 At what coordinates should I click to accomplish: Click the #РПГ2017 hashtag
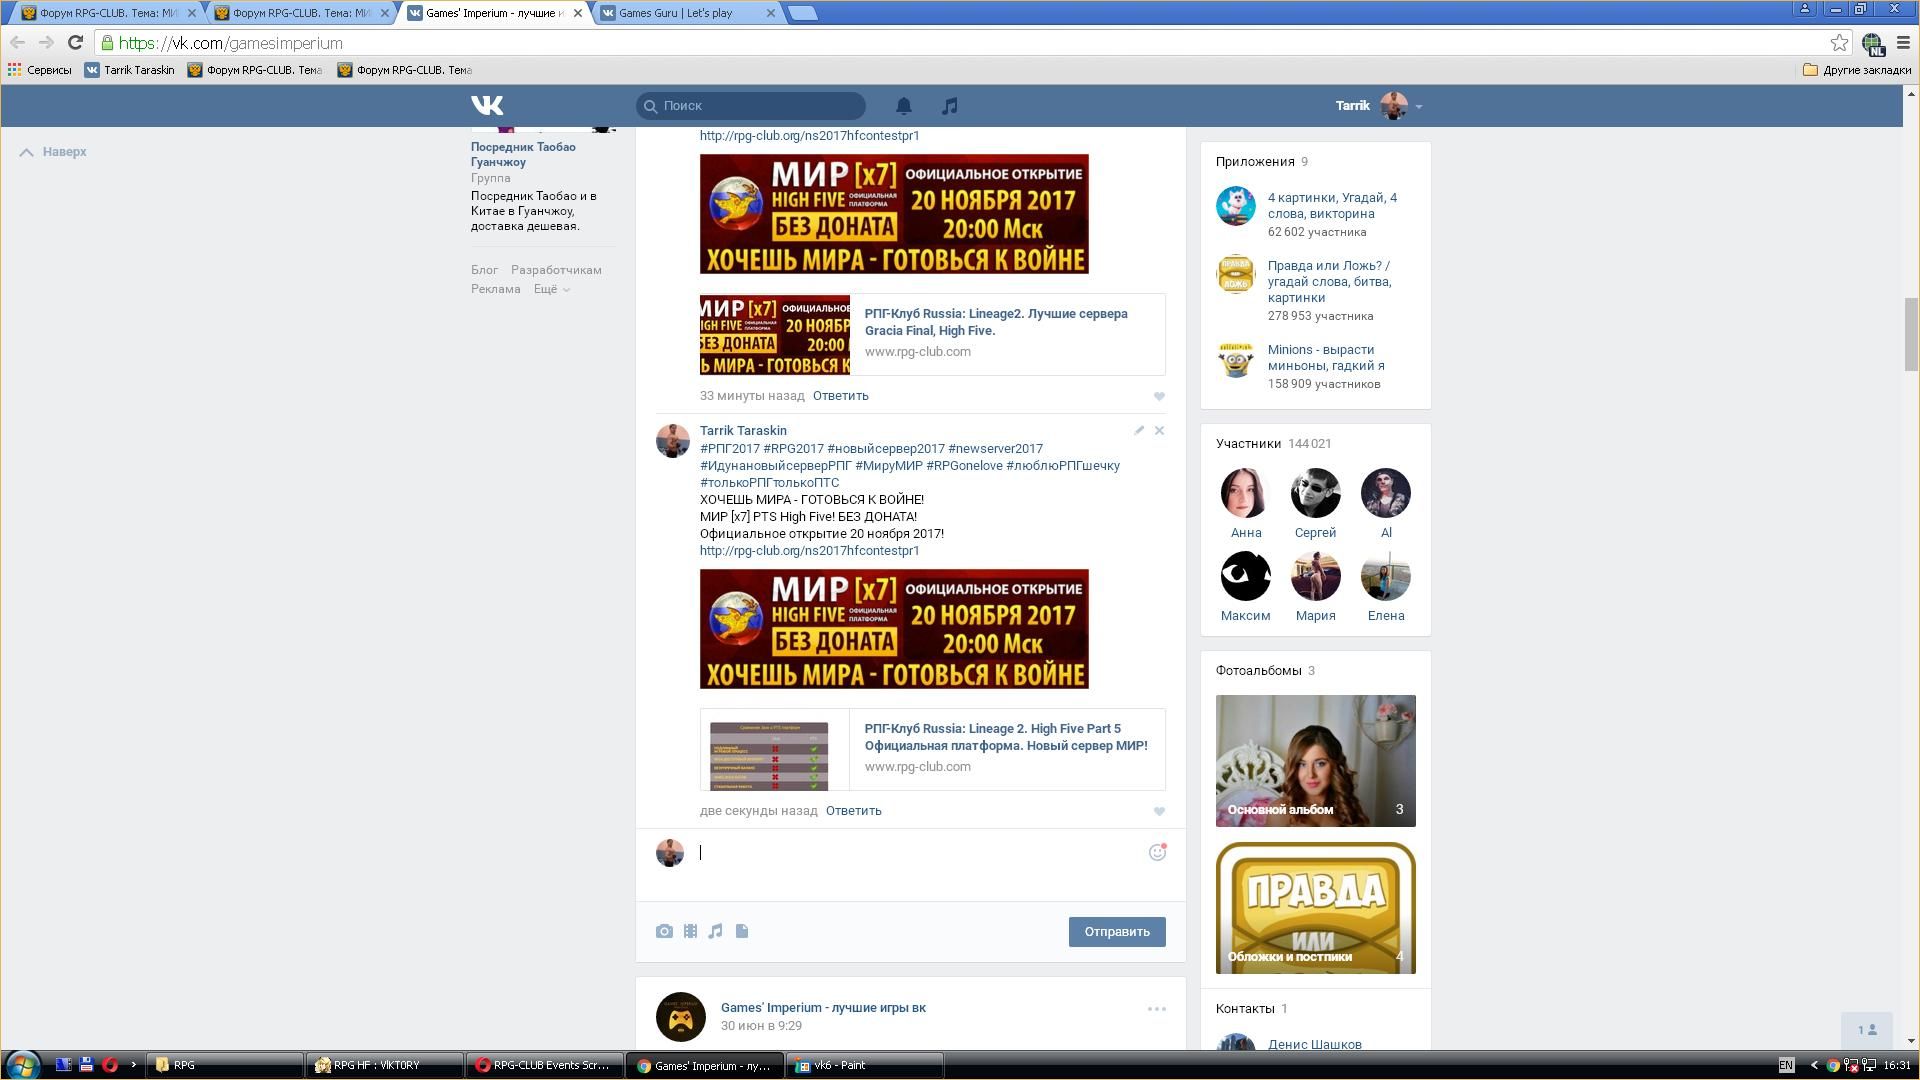(x=730, y=449)
